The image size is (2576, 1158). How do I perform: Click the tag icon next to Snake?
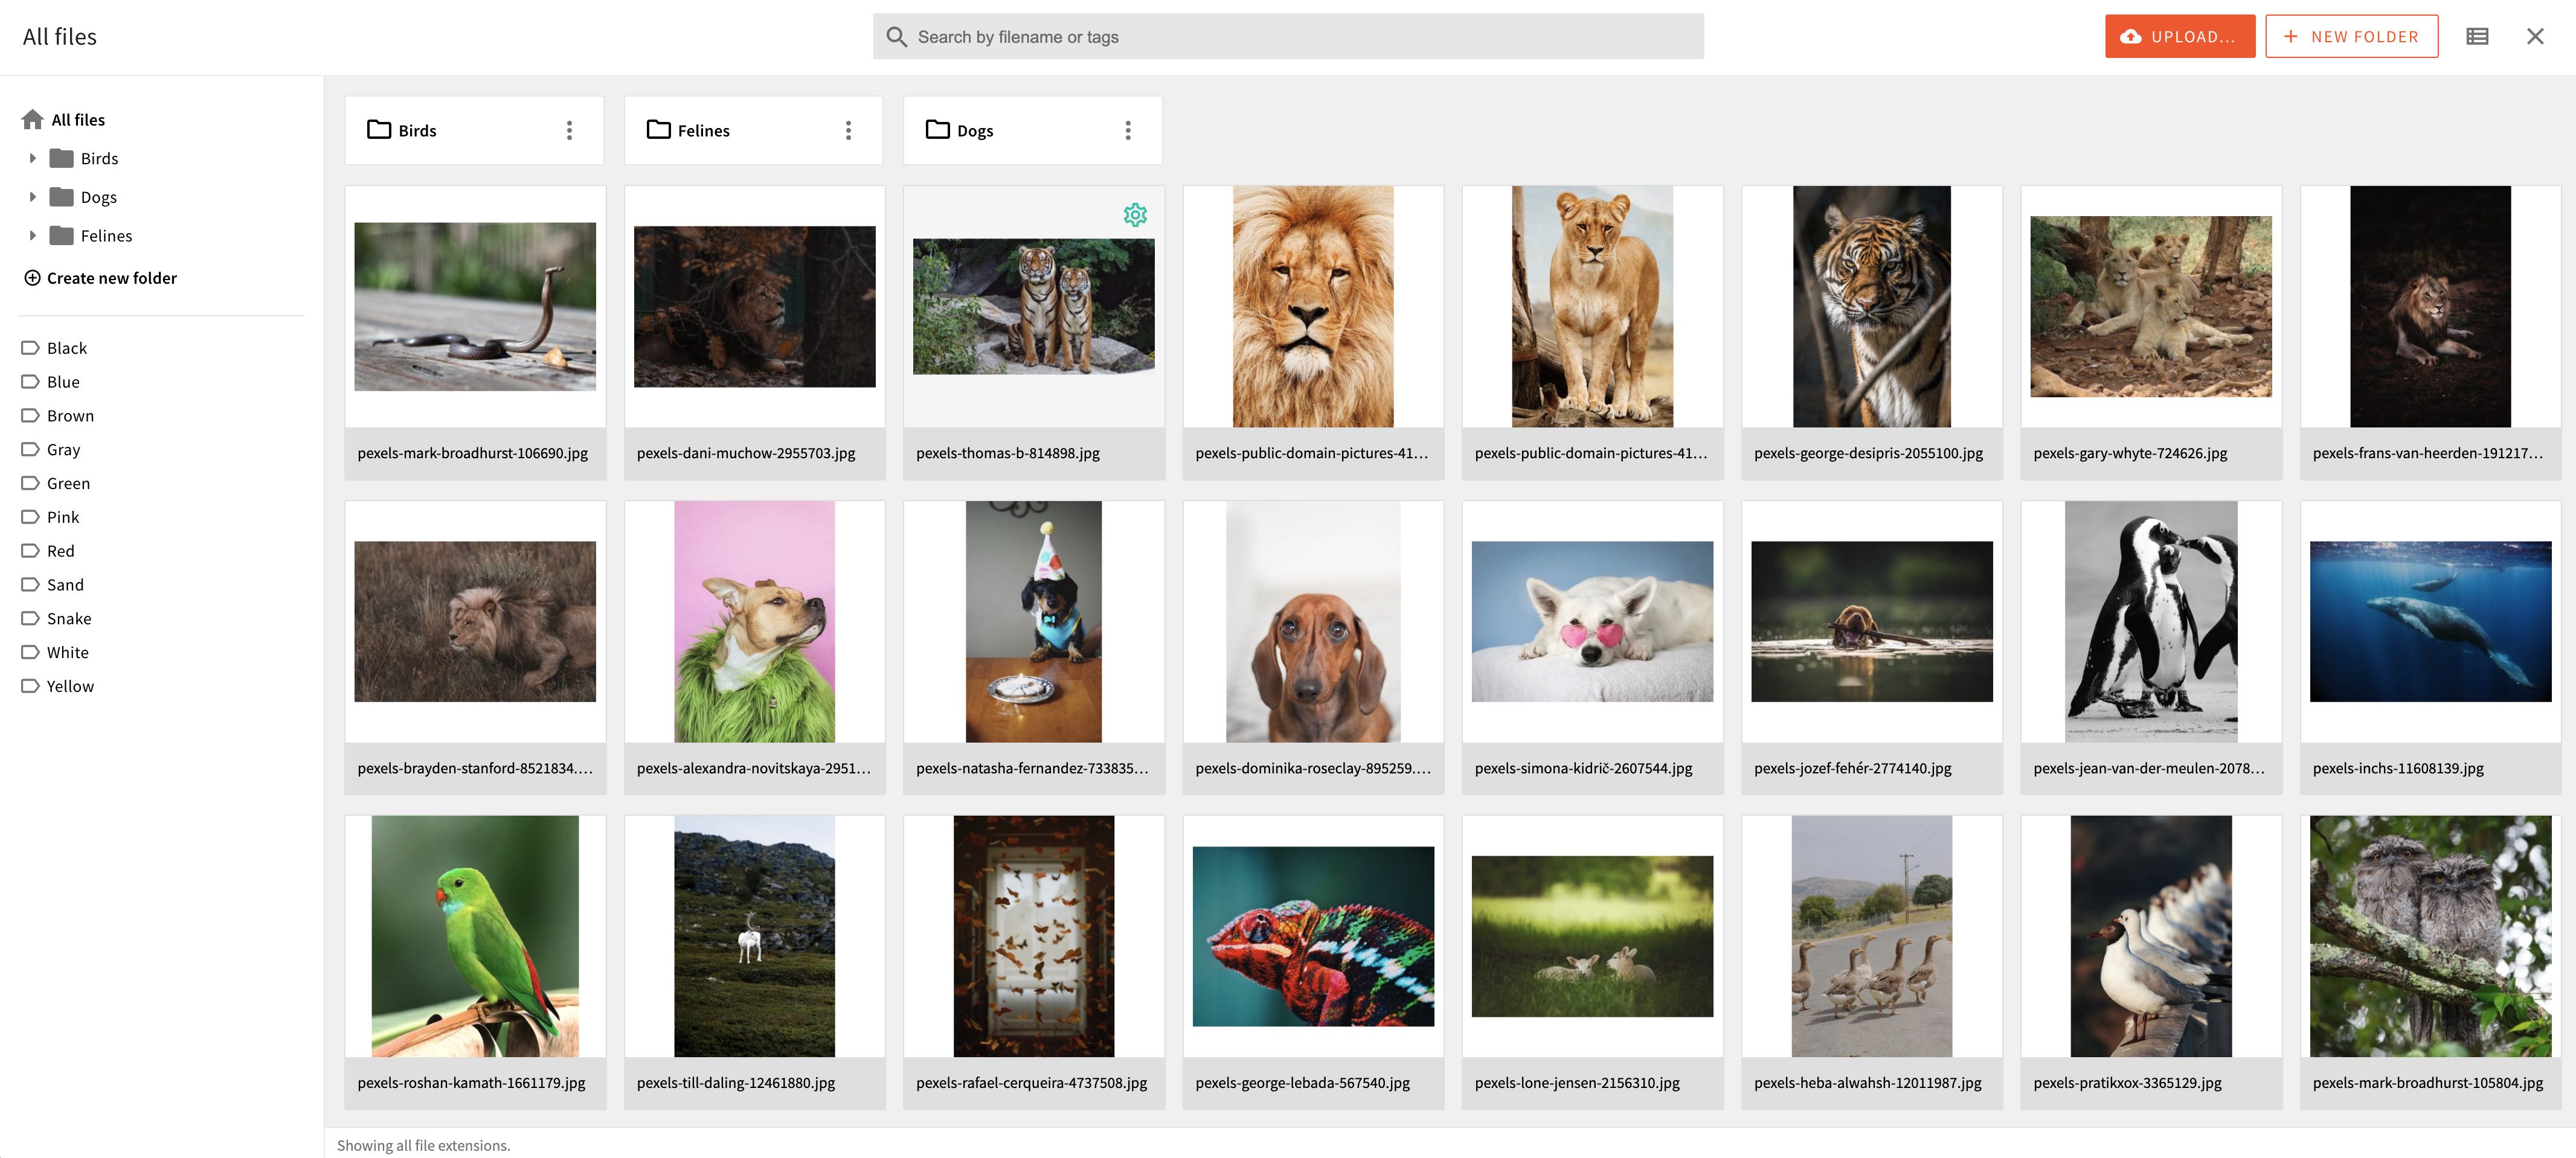click(x=29, y=618)
